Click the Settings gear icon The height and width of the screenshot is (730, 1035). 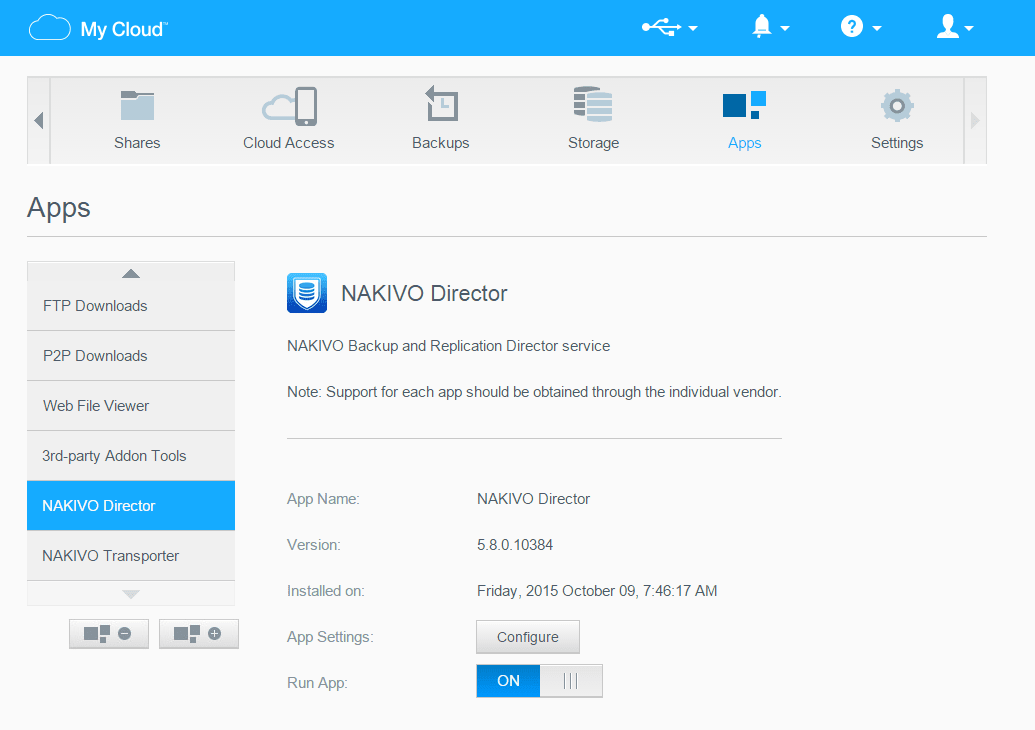(897, 106)
